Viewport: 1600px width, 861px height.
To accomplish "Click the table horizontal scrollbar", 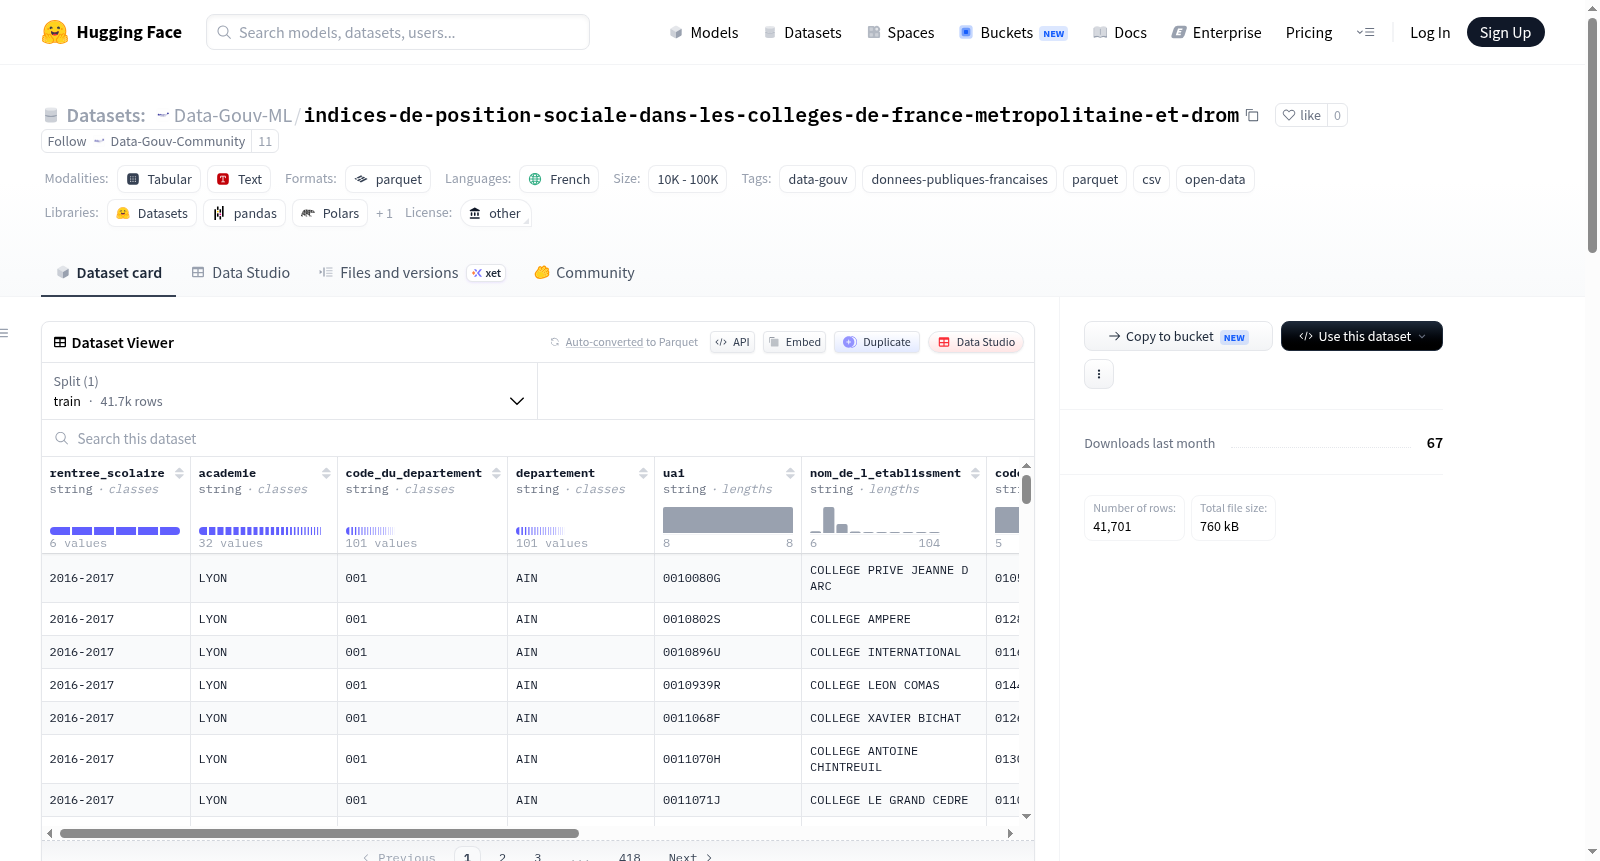I will [319, 833].
